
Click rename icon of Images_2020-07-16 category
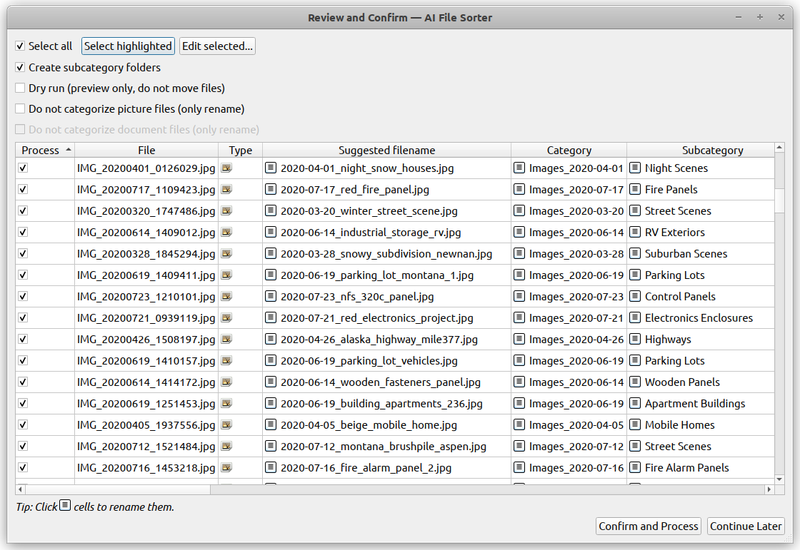coord(519,467)
